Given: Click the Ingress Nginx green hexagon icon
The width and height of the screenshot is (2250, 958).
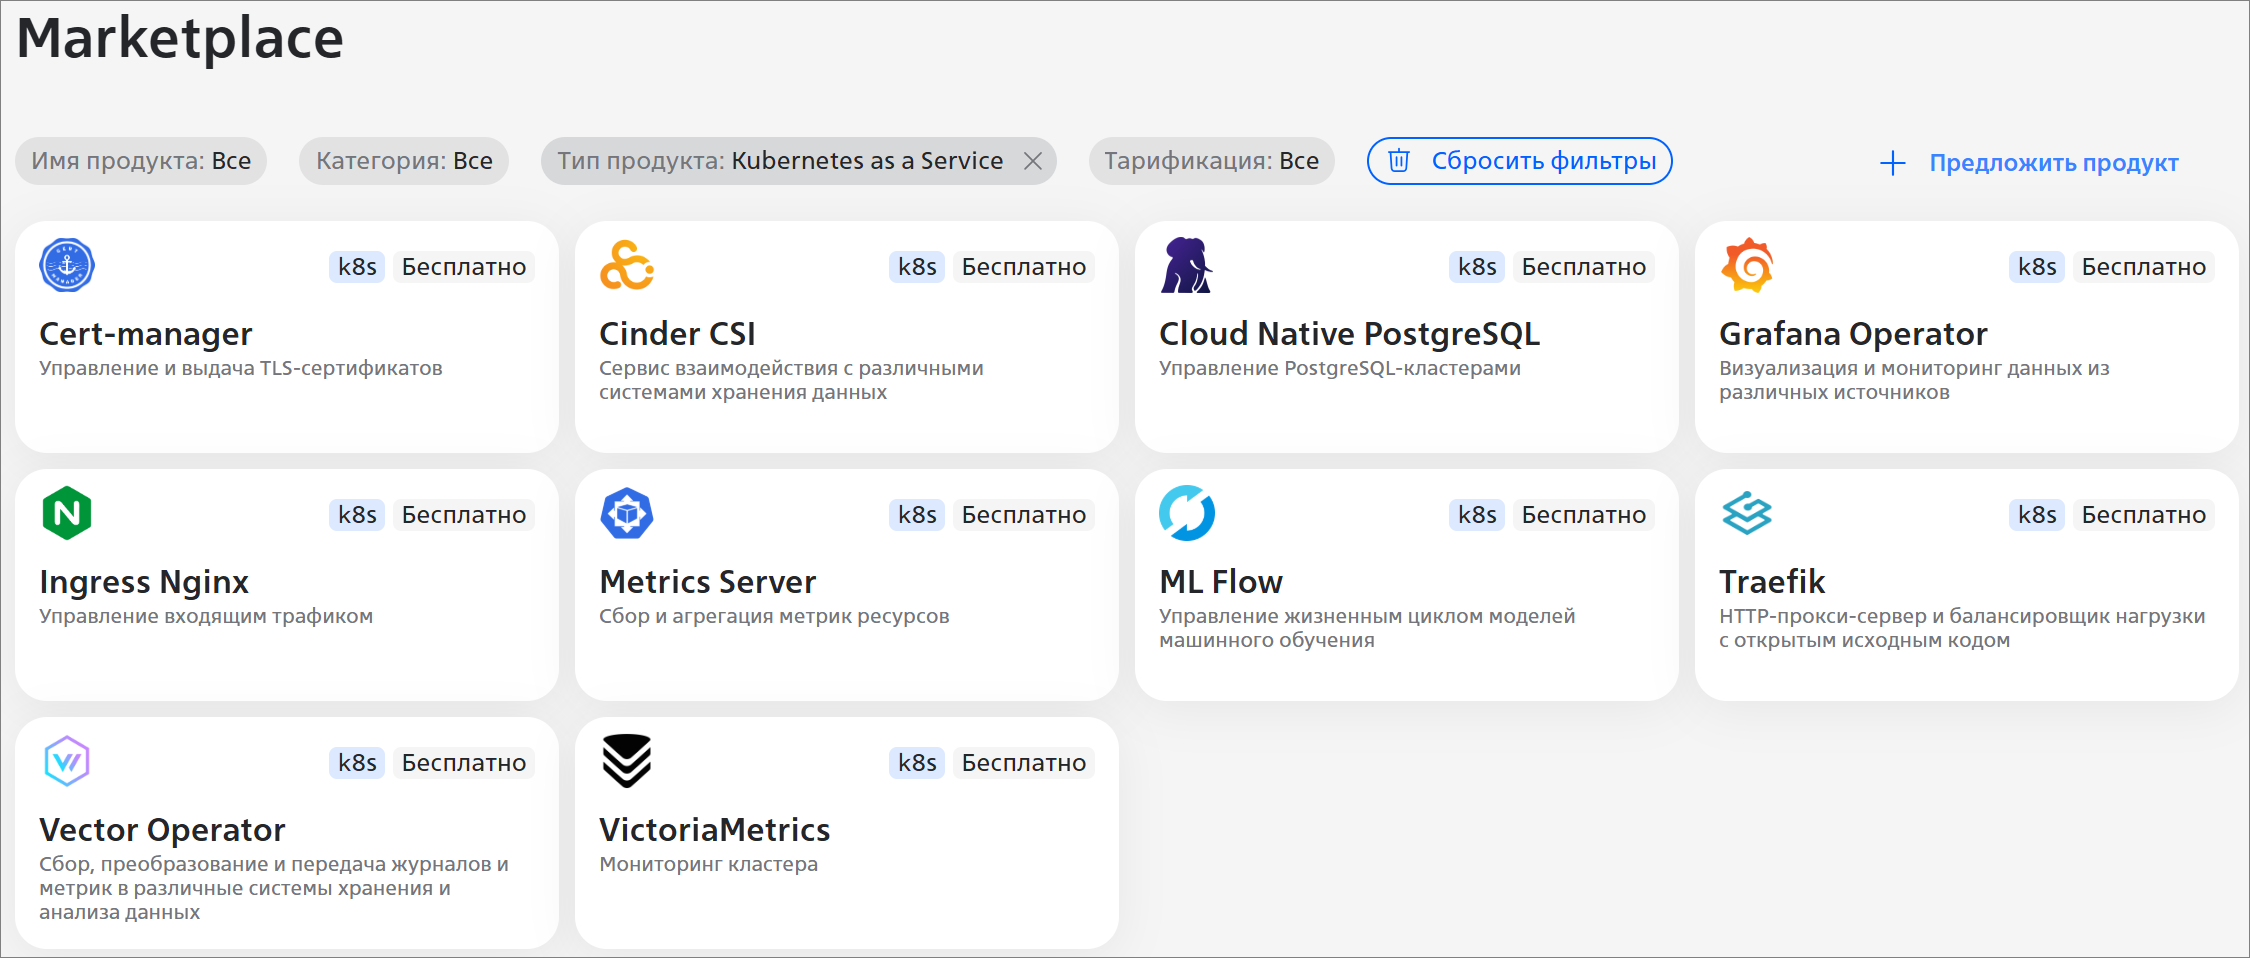Looking at the screenshot, I should pos(67,513).
